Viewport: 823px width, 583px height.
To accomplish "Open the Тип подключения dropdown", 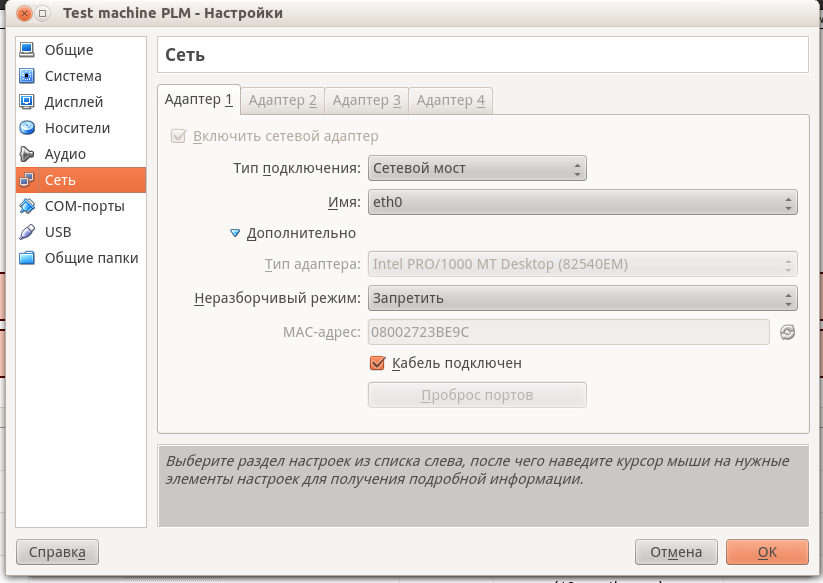I will (477, 168).
